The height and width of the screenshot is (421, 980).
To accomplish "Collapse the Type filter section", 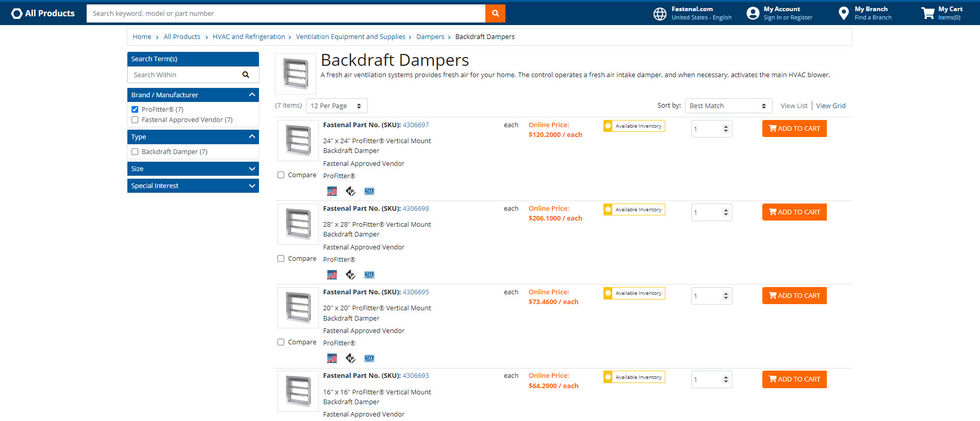I will [x=193, y=137].
